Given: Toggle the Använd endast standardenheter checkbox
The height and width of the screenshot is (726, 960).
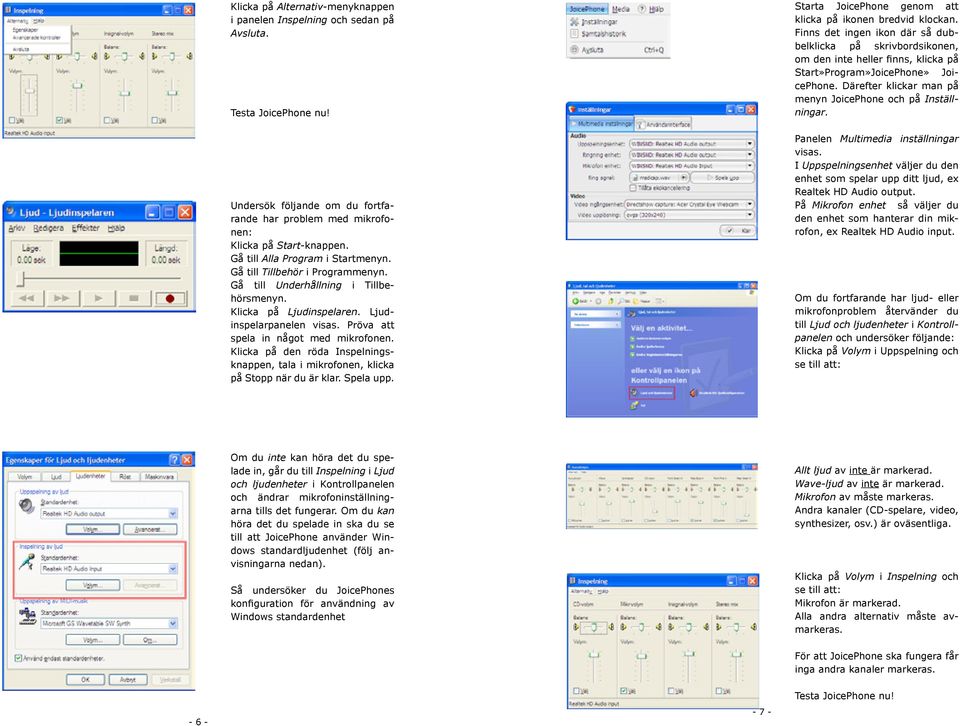Looking at the screenshot, I should tap(18, 658).
